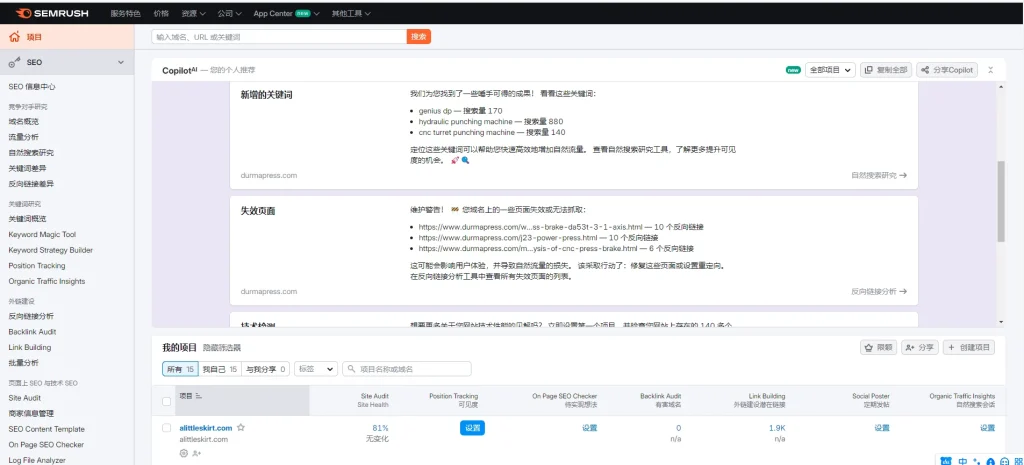Open the 资源 top menu dropdown
Image resolution: width=1024 pixels, height=465 pixels.
click(x=193, y=13)
